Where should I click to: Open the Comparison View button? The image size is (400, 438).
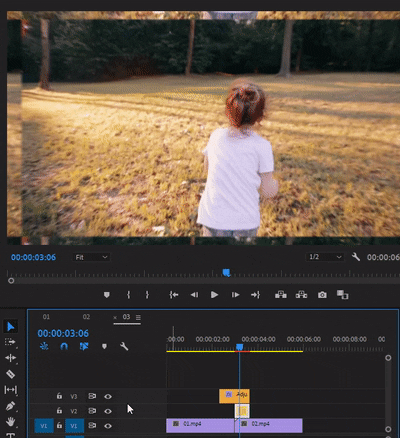[x=342, y=295]
